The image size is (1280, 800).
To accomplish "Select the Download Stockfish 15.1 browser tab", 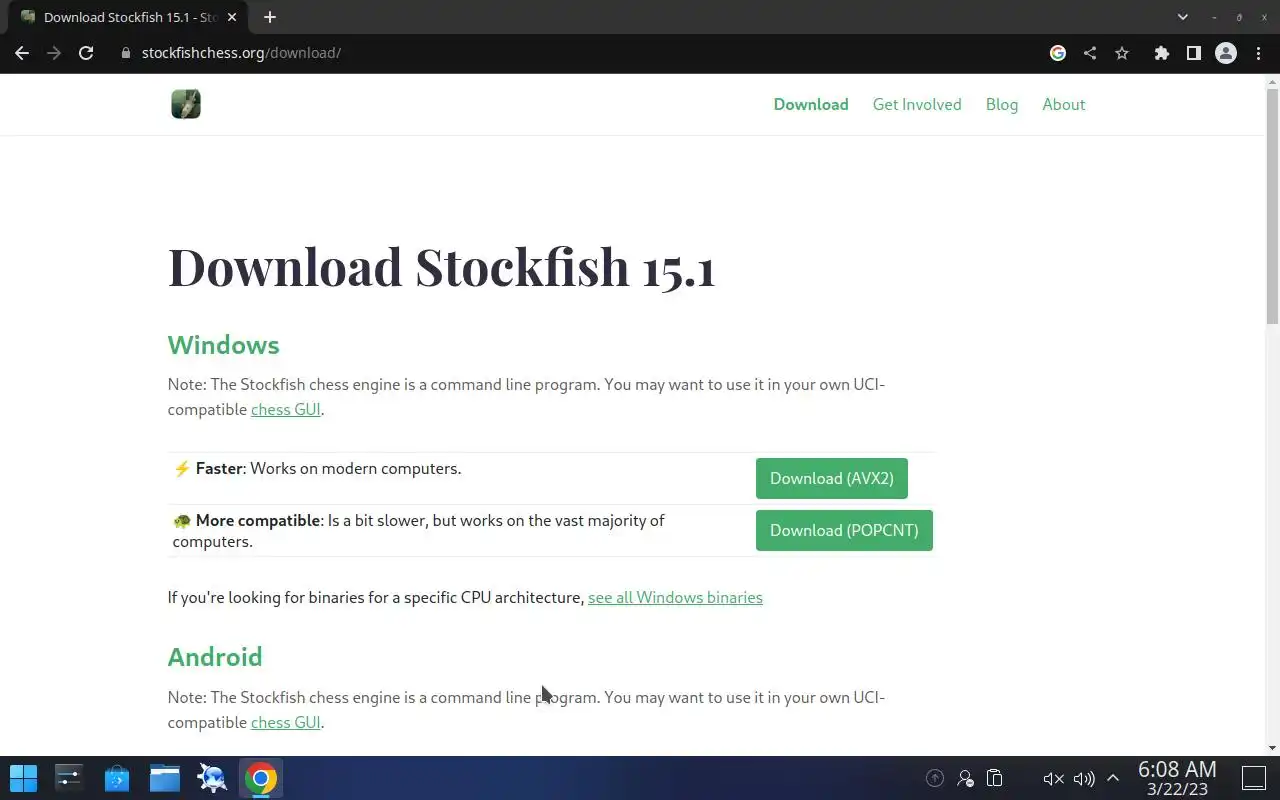I will tap(130, 17).
